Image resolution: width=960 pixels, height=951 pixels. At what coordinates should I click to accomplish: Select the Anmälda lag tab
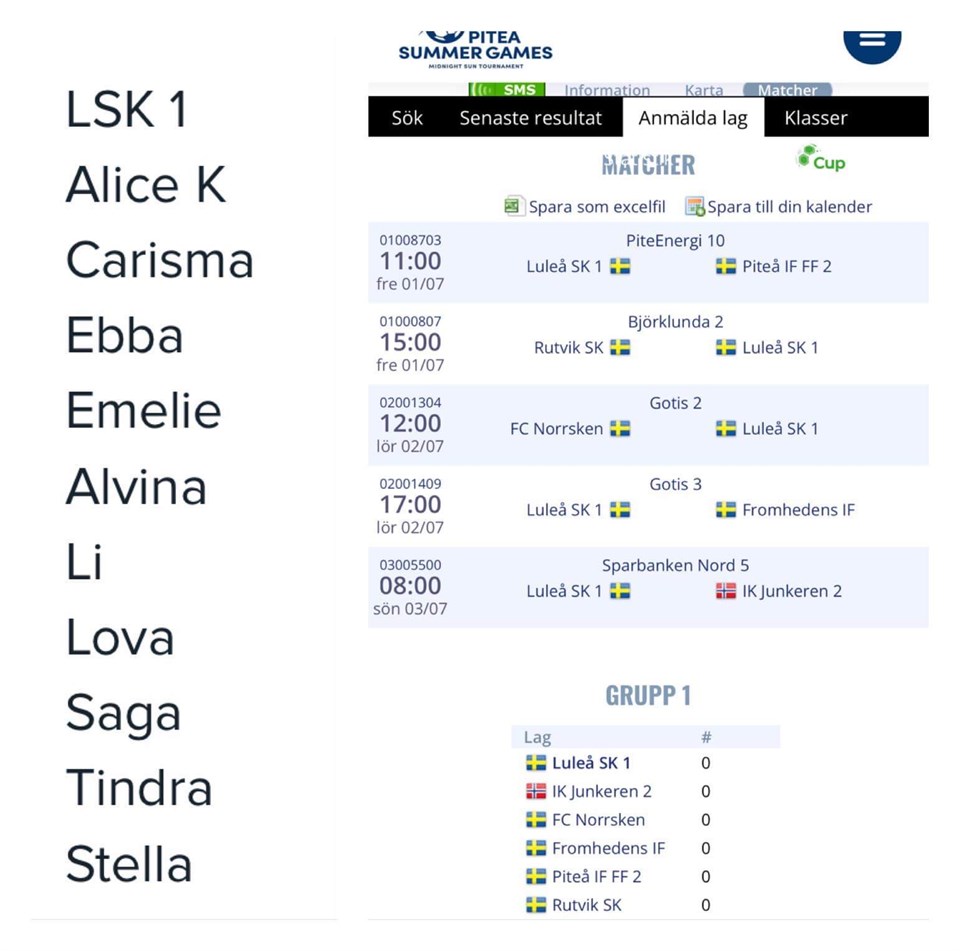pyautogui.click(x=693, y=118)
